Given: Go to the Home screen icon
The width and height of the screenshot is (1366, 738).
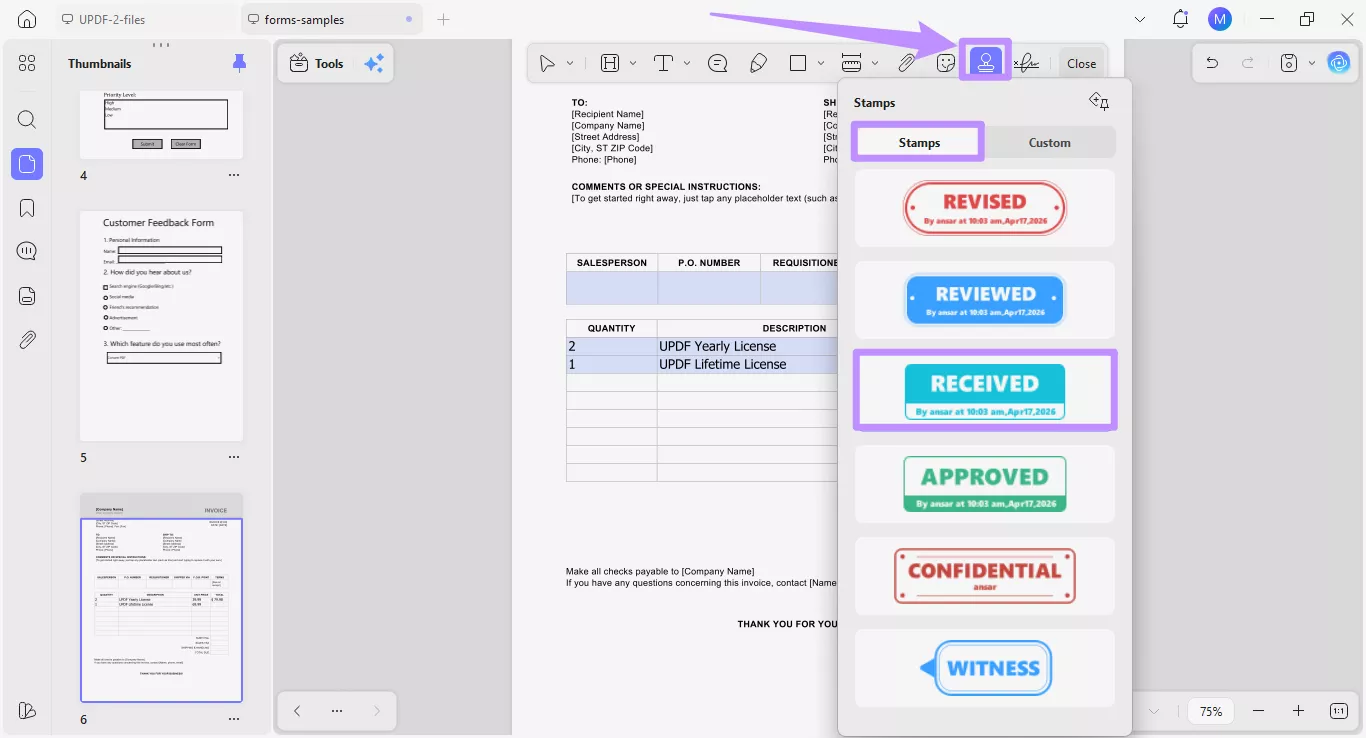Looking at the screenshot, I should pos(27,19).
